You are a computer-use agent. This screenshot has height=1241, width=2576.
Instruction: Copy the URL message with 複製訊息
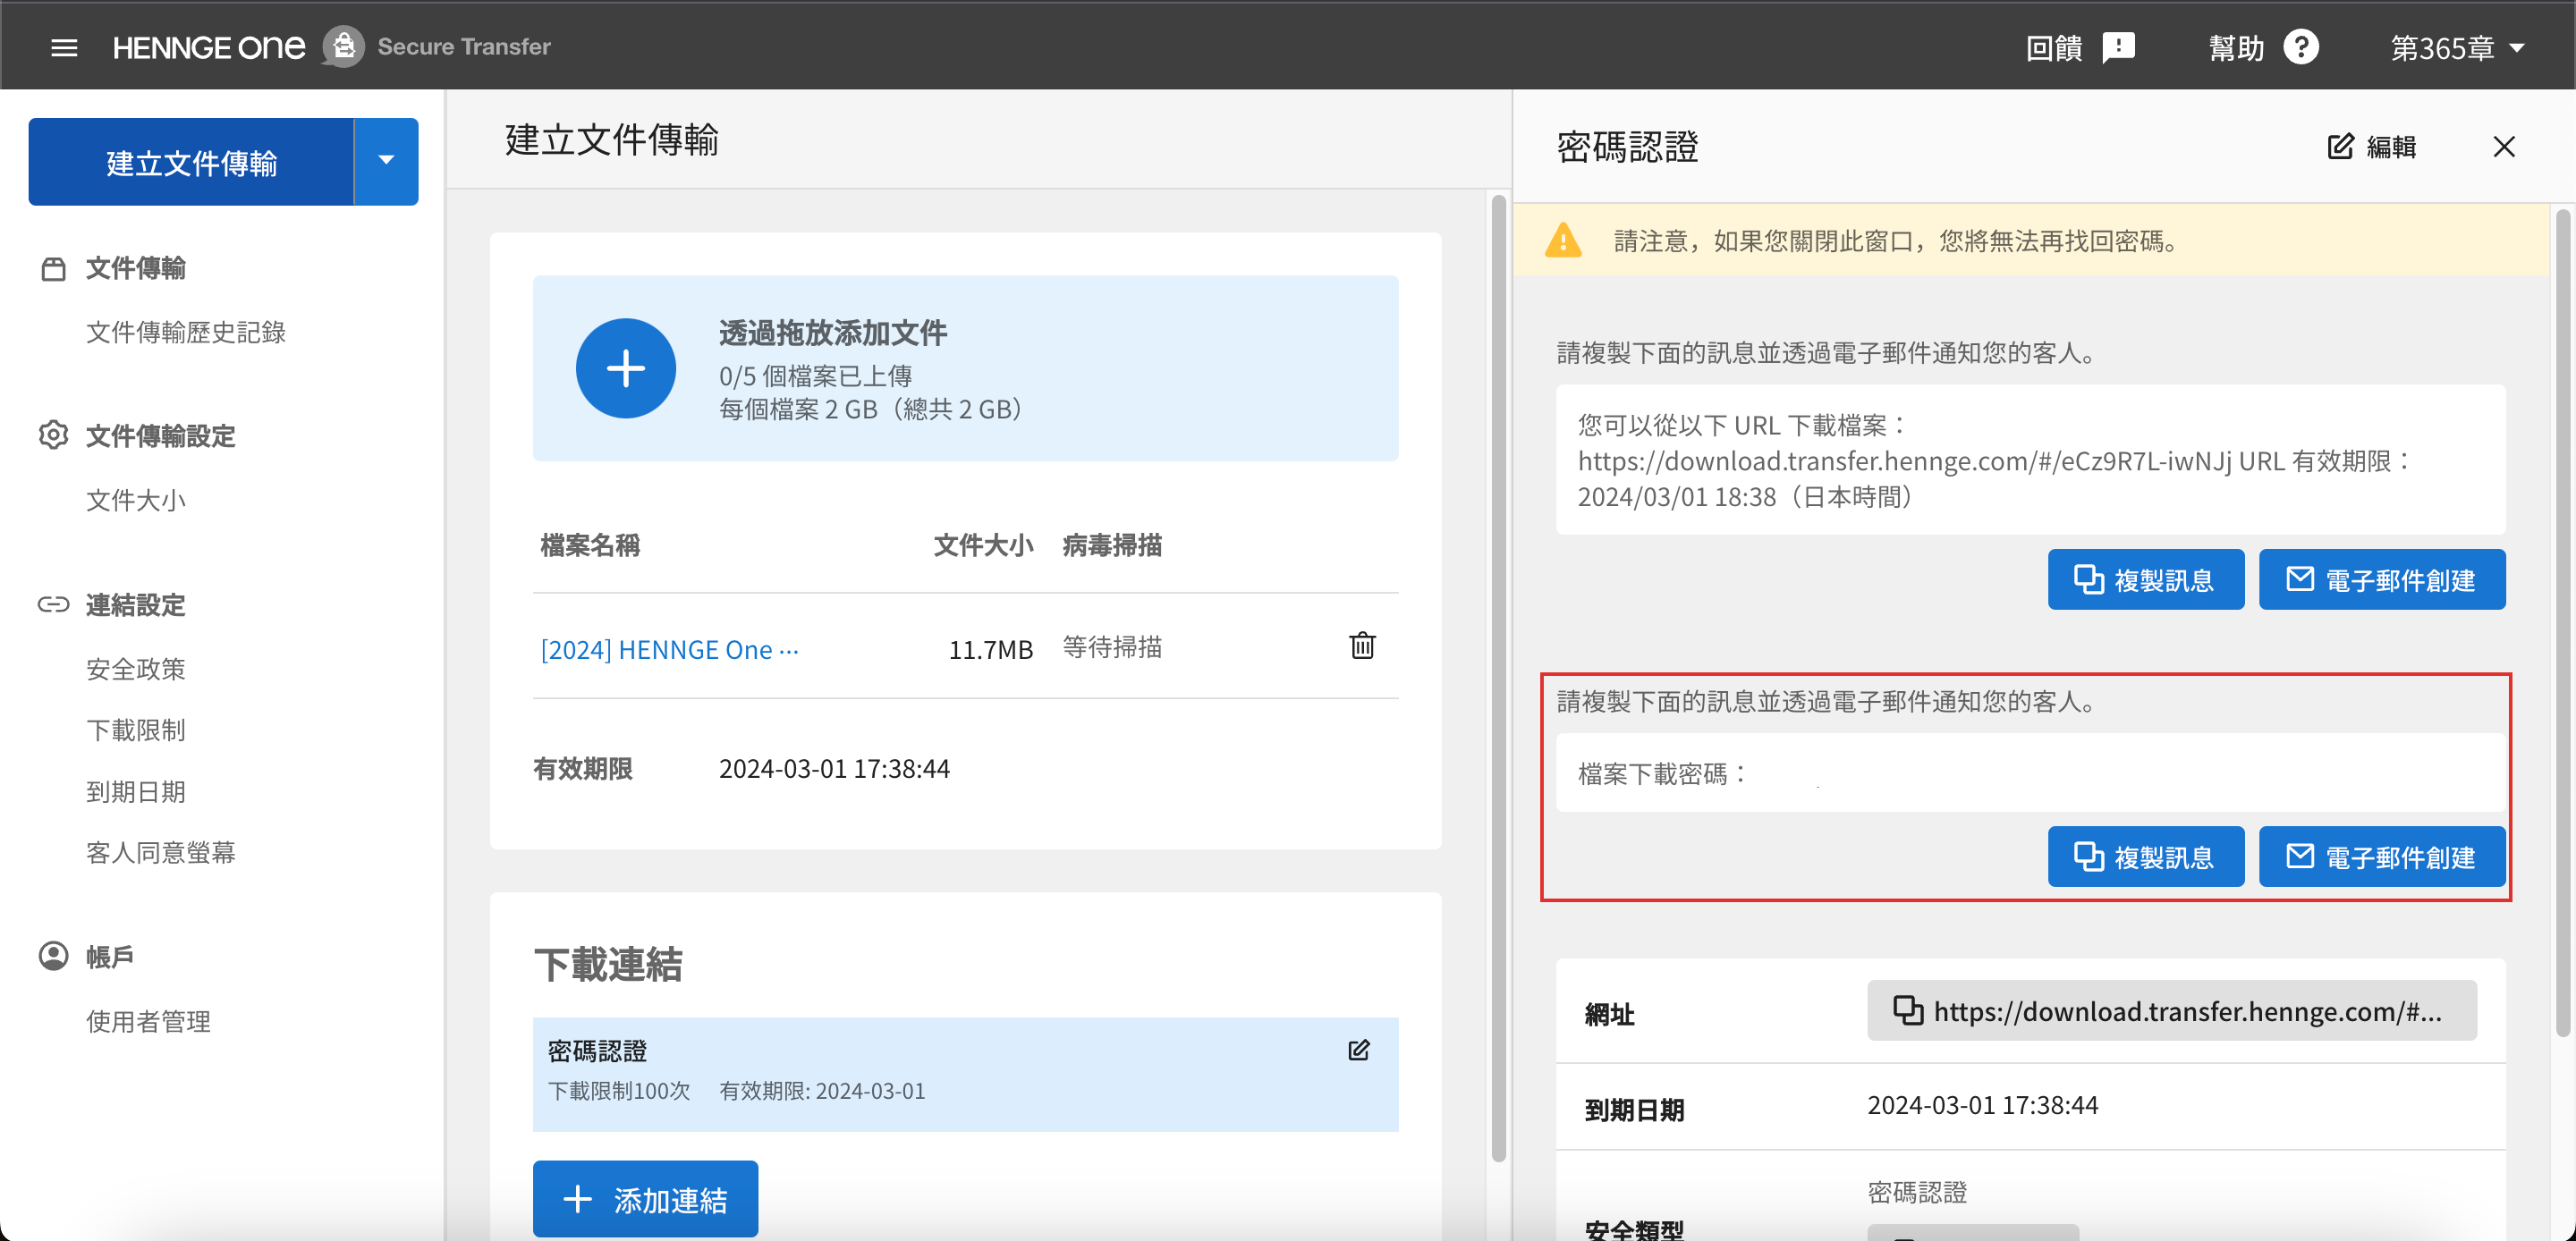click(2145, 579)
